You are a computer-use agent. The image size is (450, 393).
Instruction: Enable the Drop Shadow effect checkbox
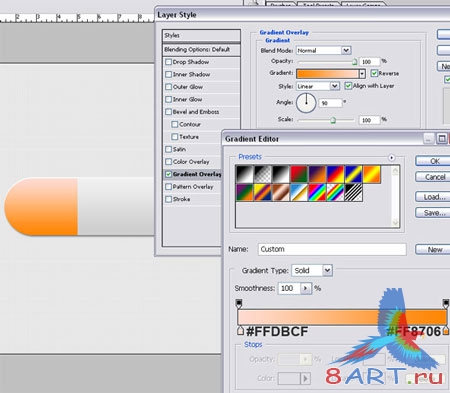(x=169, y=62)
